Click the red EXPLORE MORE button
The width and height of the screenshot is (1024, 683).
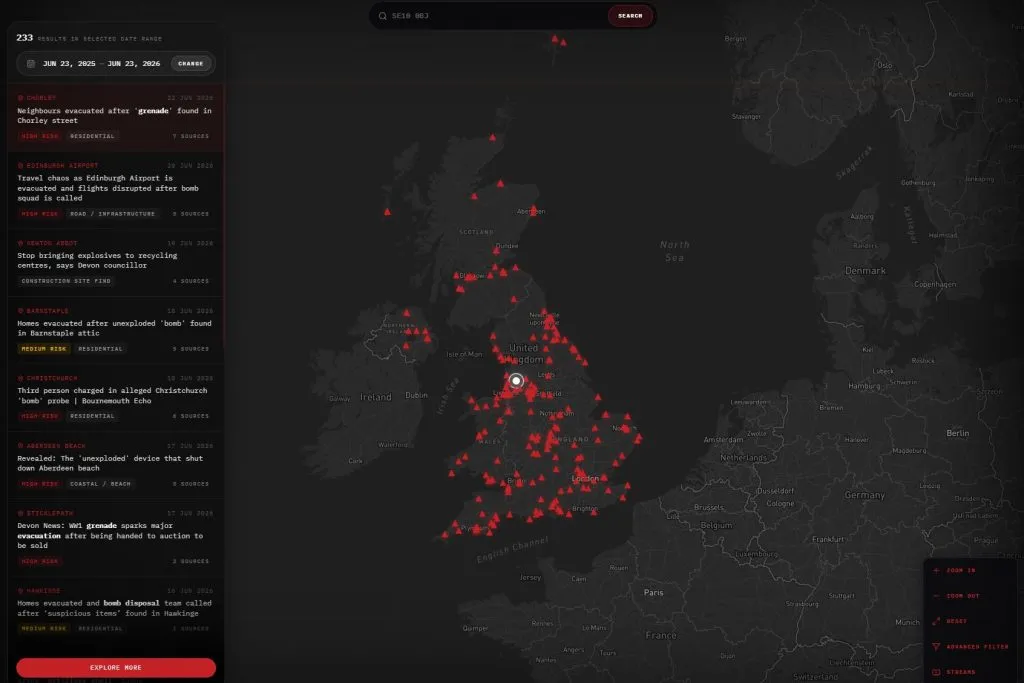[x=116, y=667]
